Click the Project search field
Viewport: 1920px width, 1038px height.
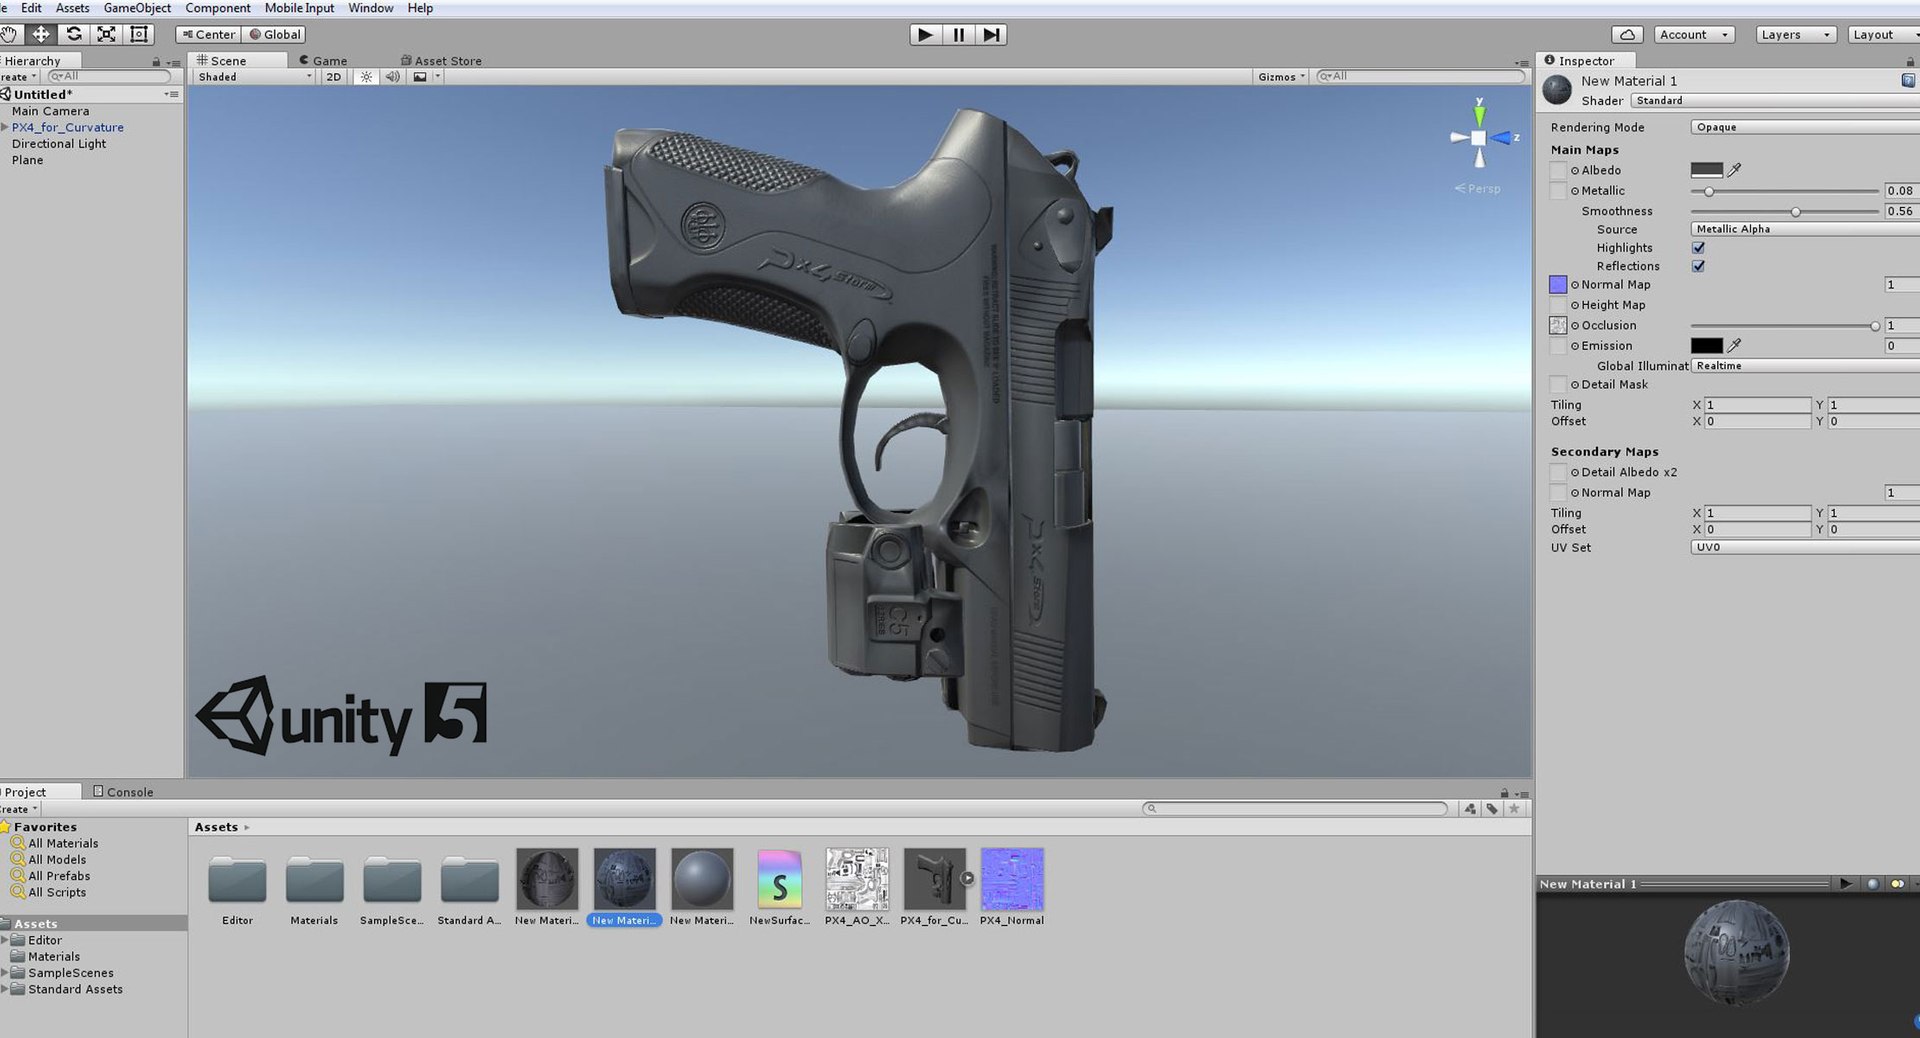pos(1295,808)
